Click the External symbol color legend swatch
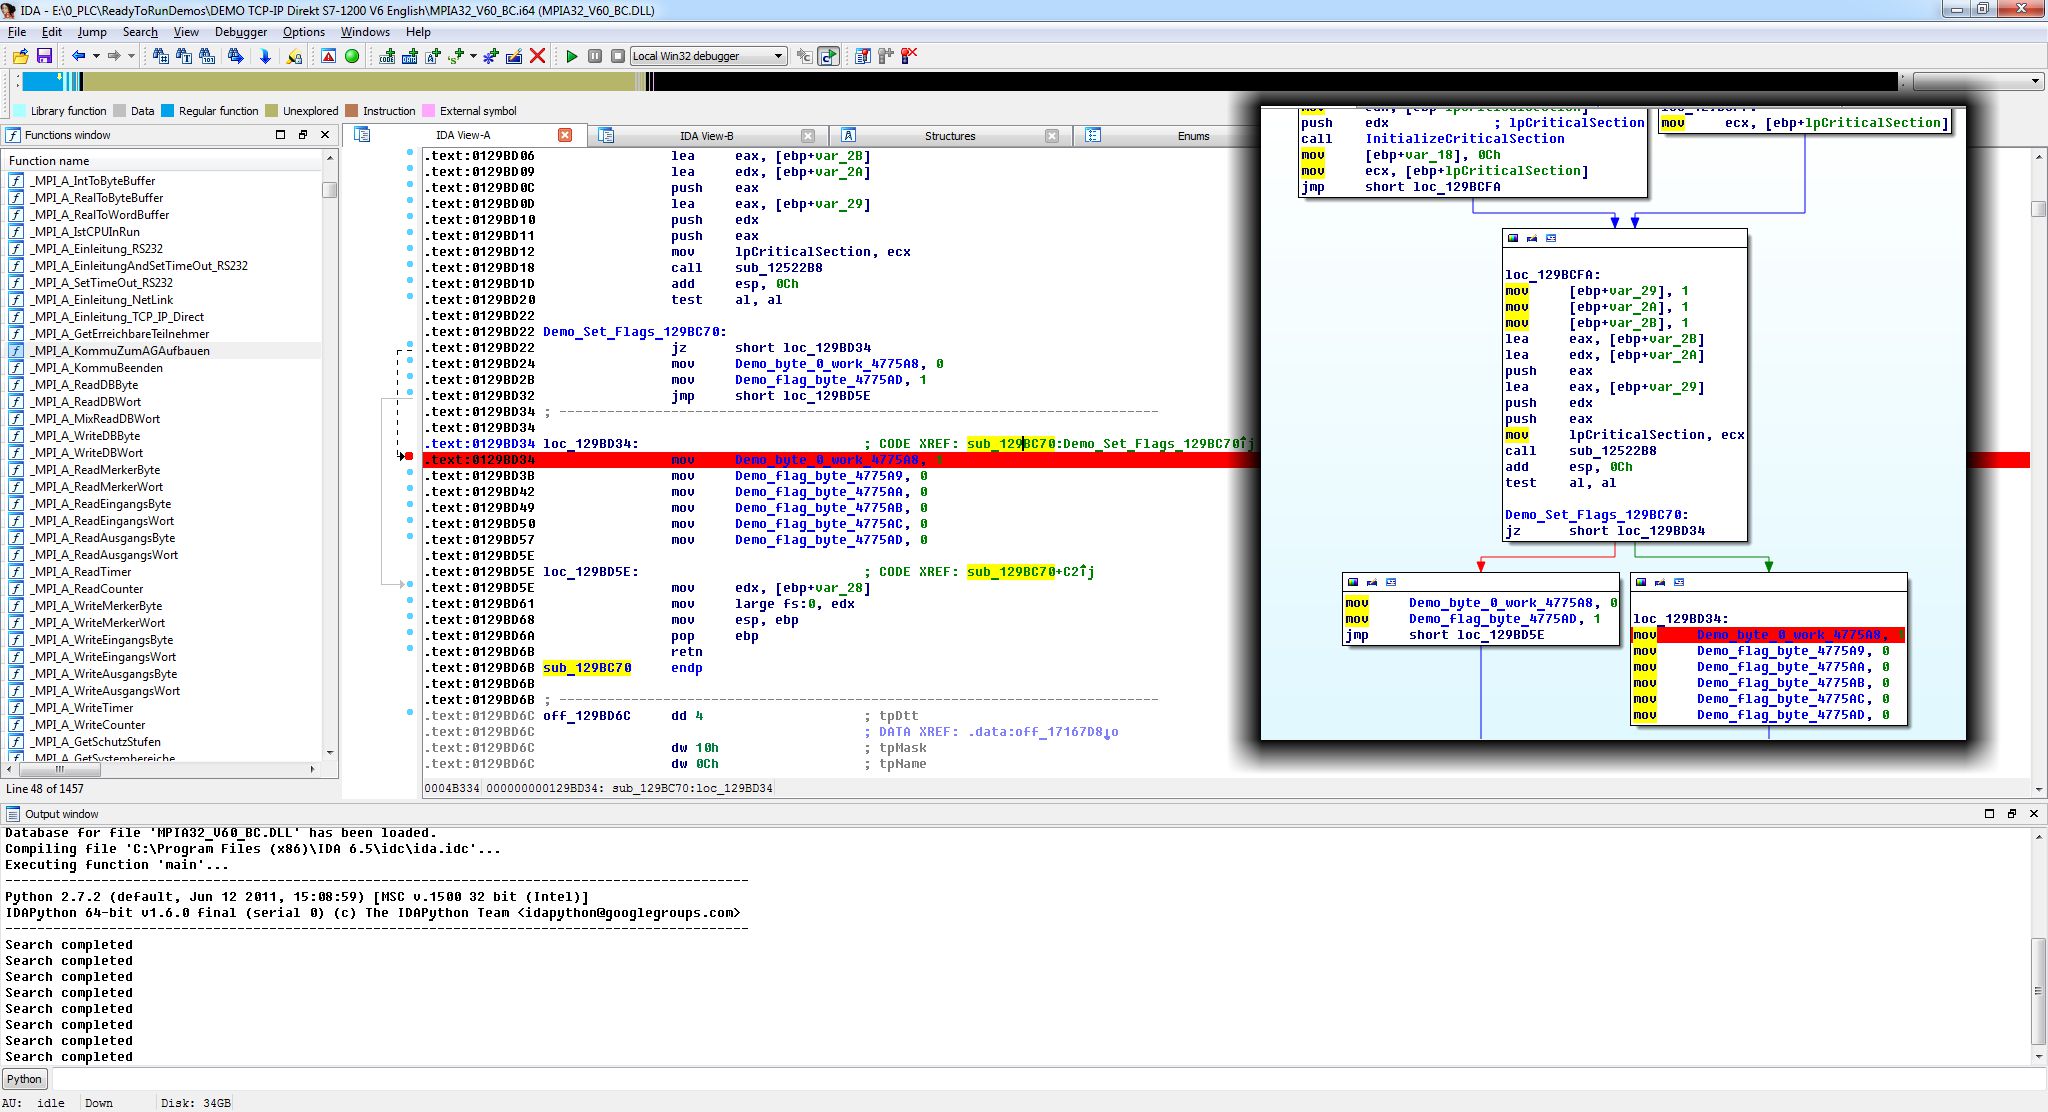Screen dimensions: 2048x1112 tap(429, 111)
